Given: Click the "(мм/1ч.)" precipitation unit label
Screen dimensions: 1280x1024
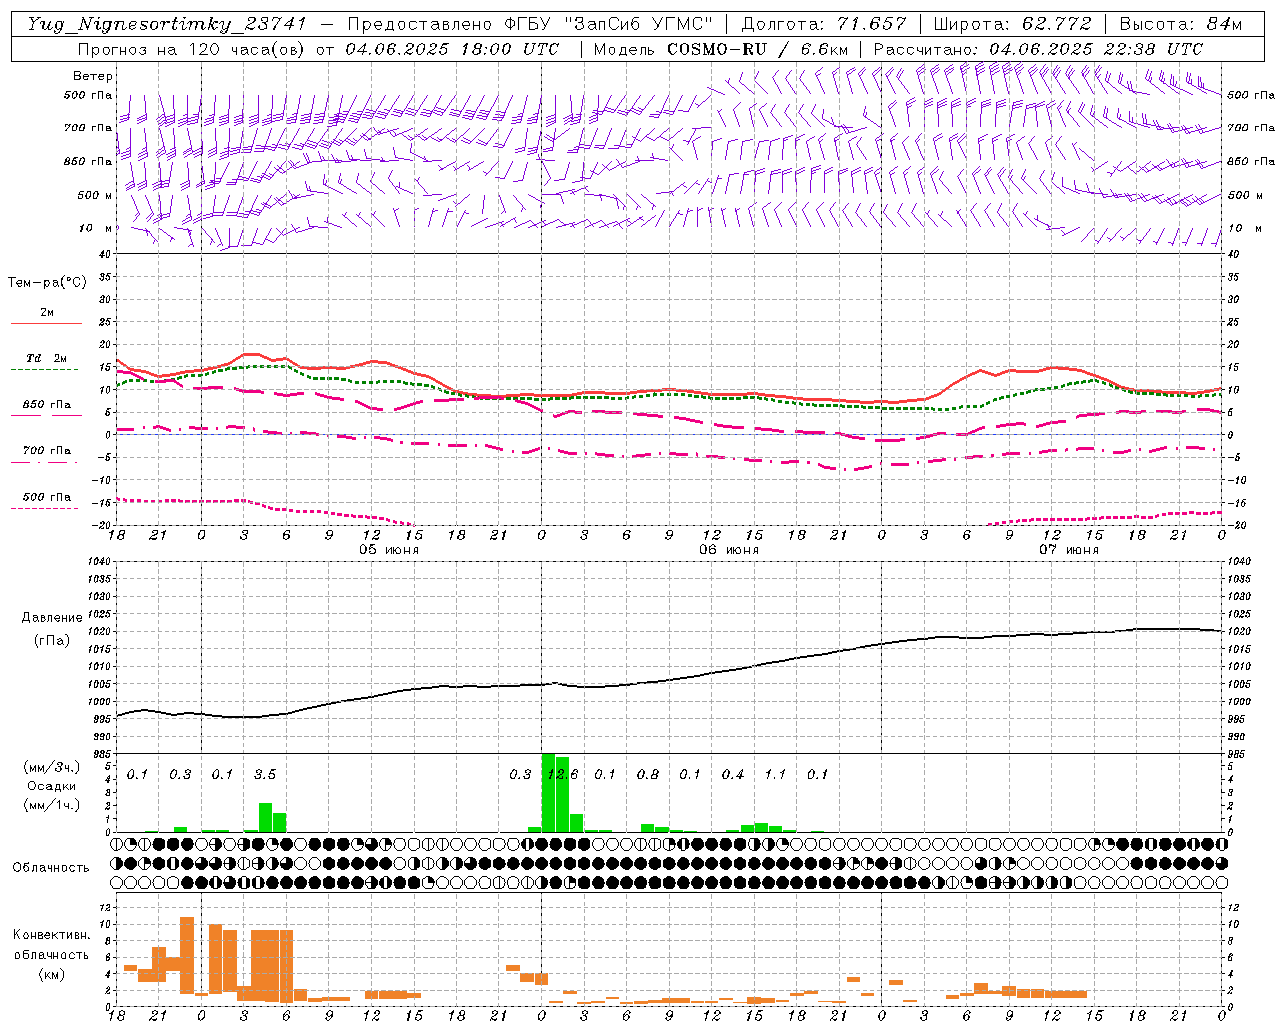Looking at the screenshot, I should pyautogui.click(x=52, y=805).
